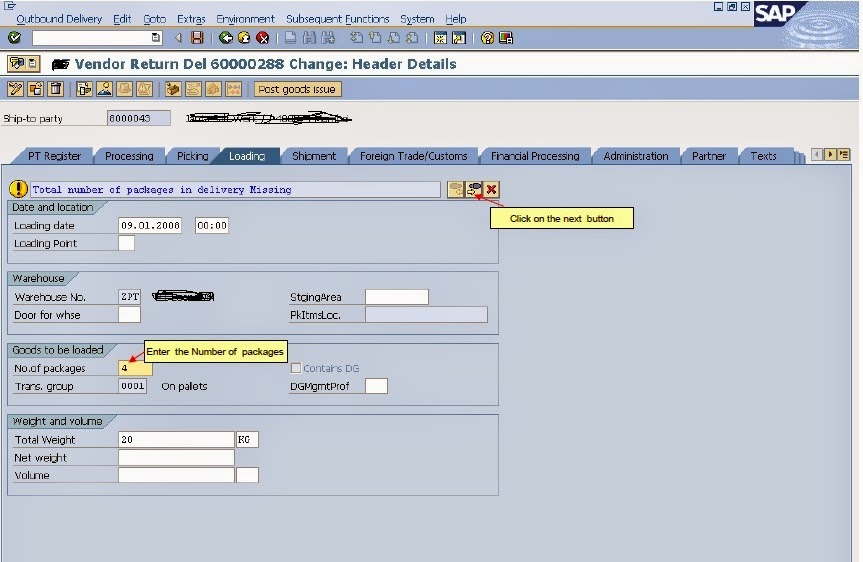Click the Print icon in standard toolbar
Image resolution: width=863 pixels, height=562 pixels.
tap(291, 38)
